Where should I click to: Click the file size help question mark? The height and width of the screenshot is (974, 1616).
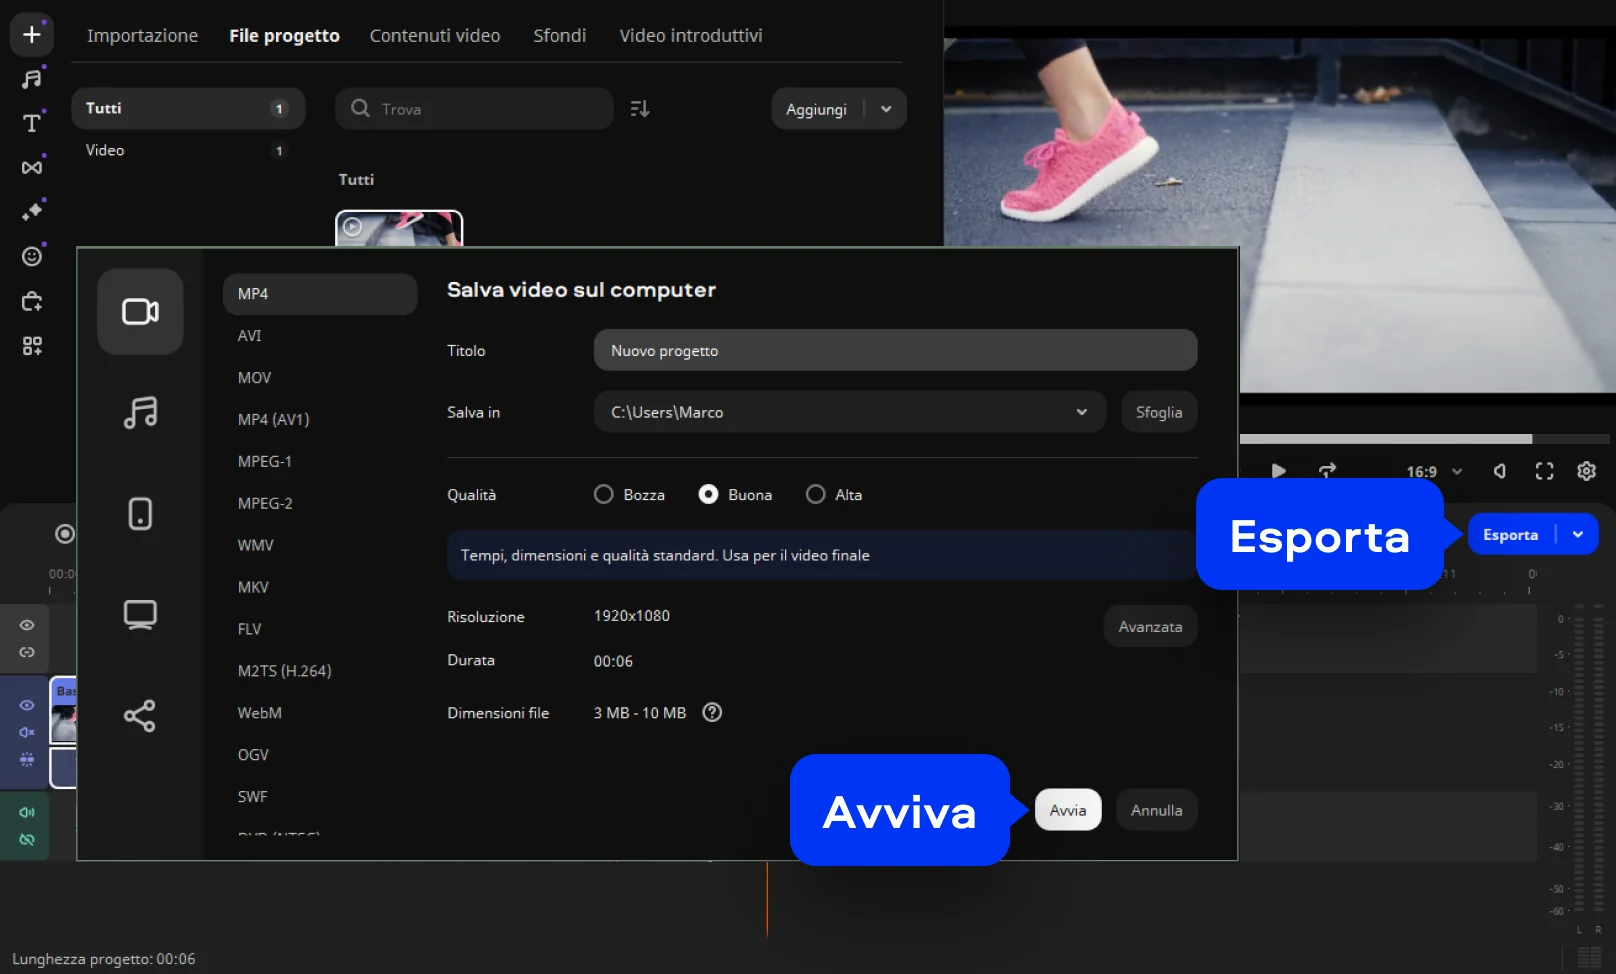(x=712, y=713)
